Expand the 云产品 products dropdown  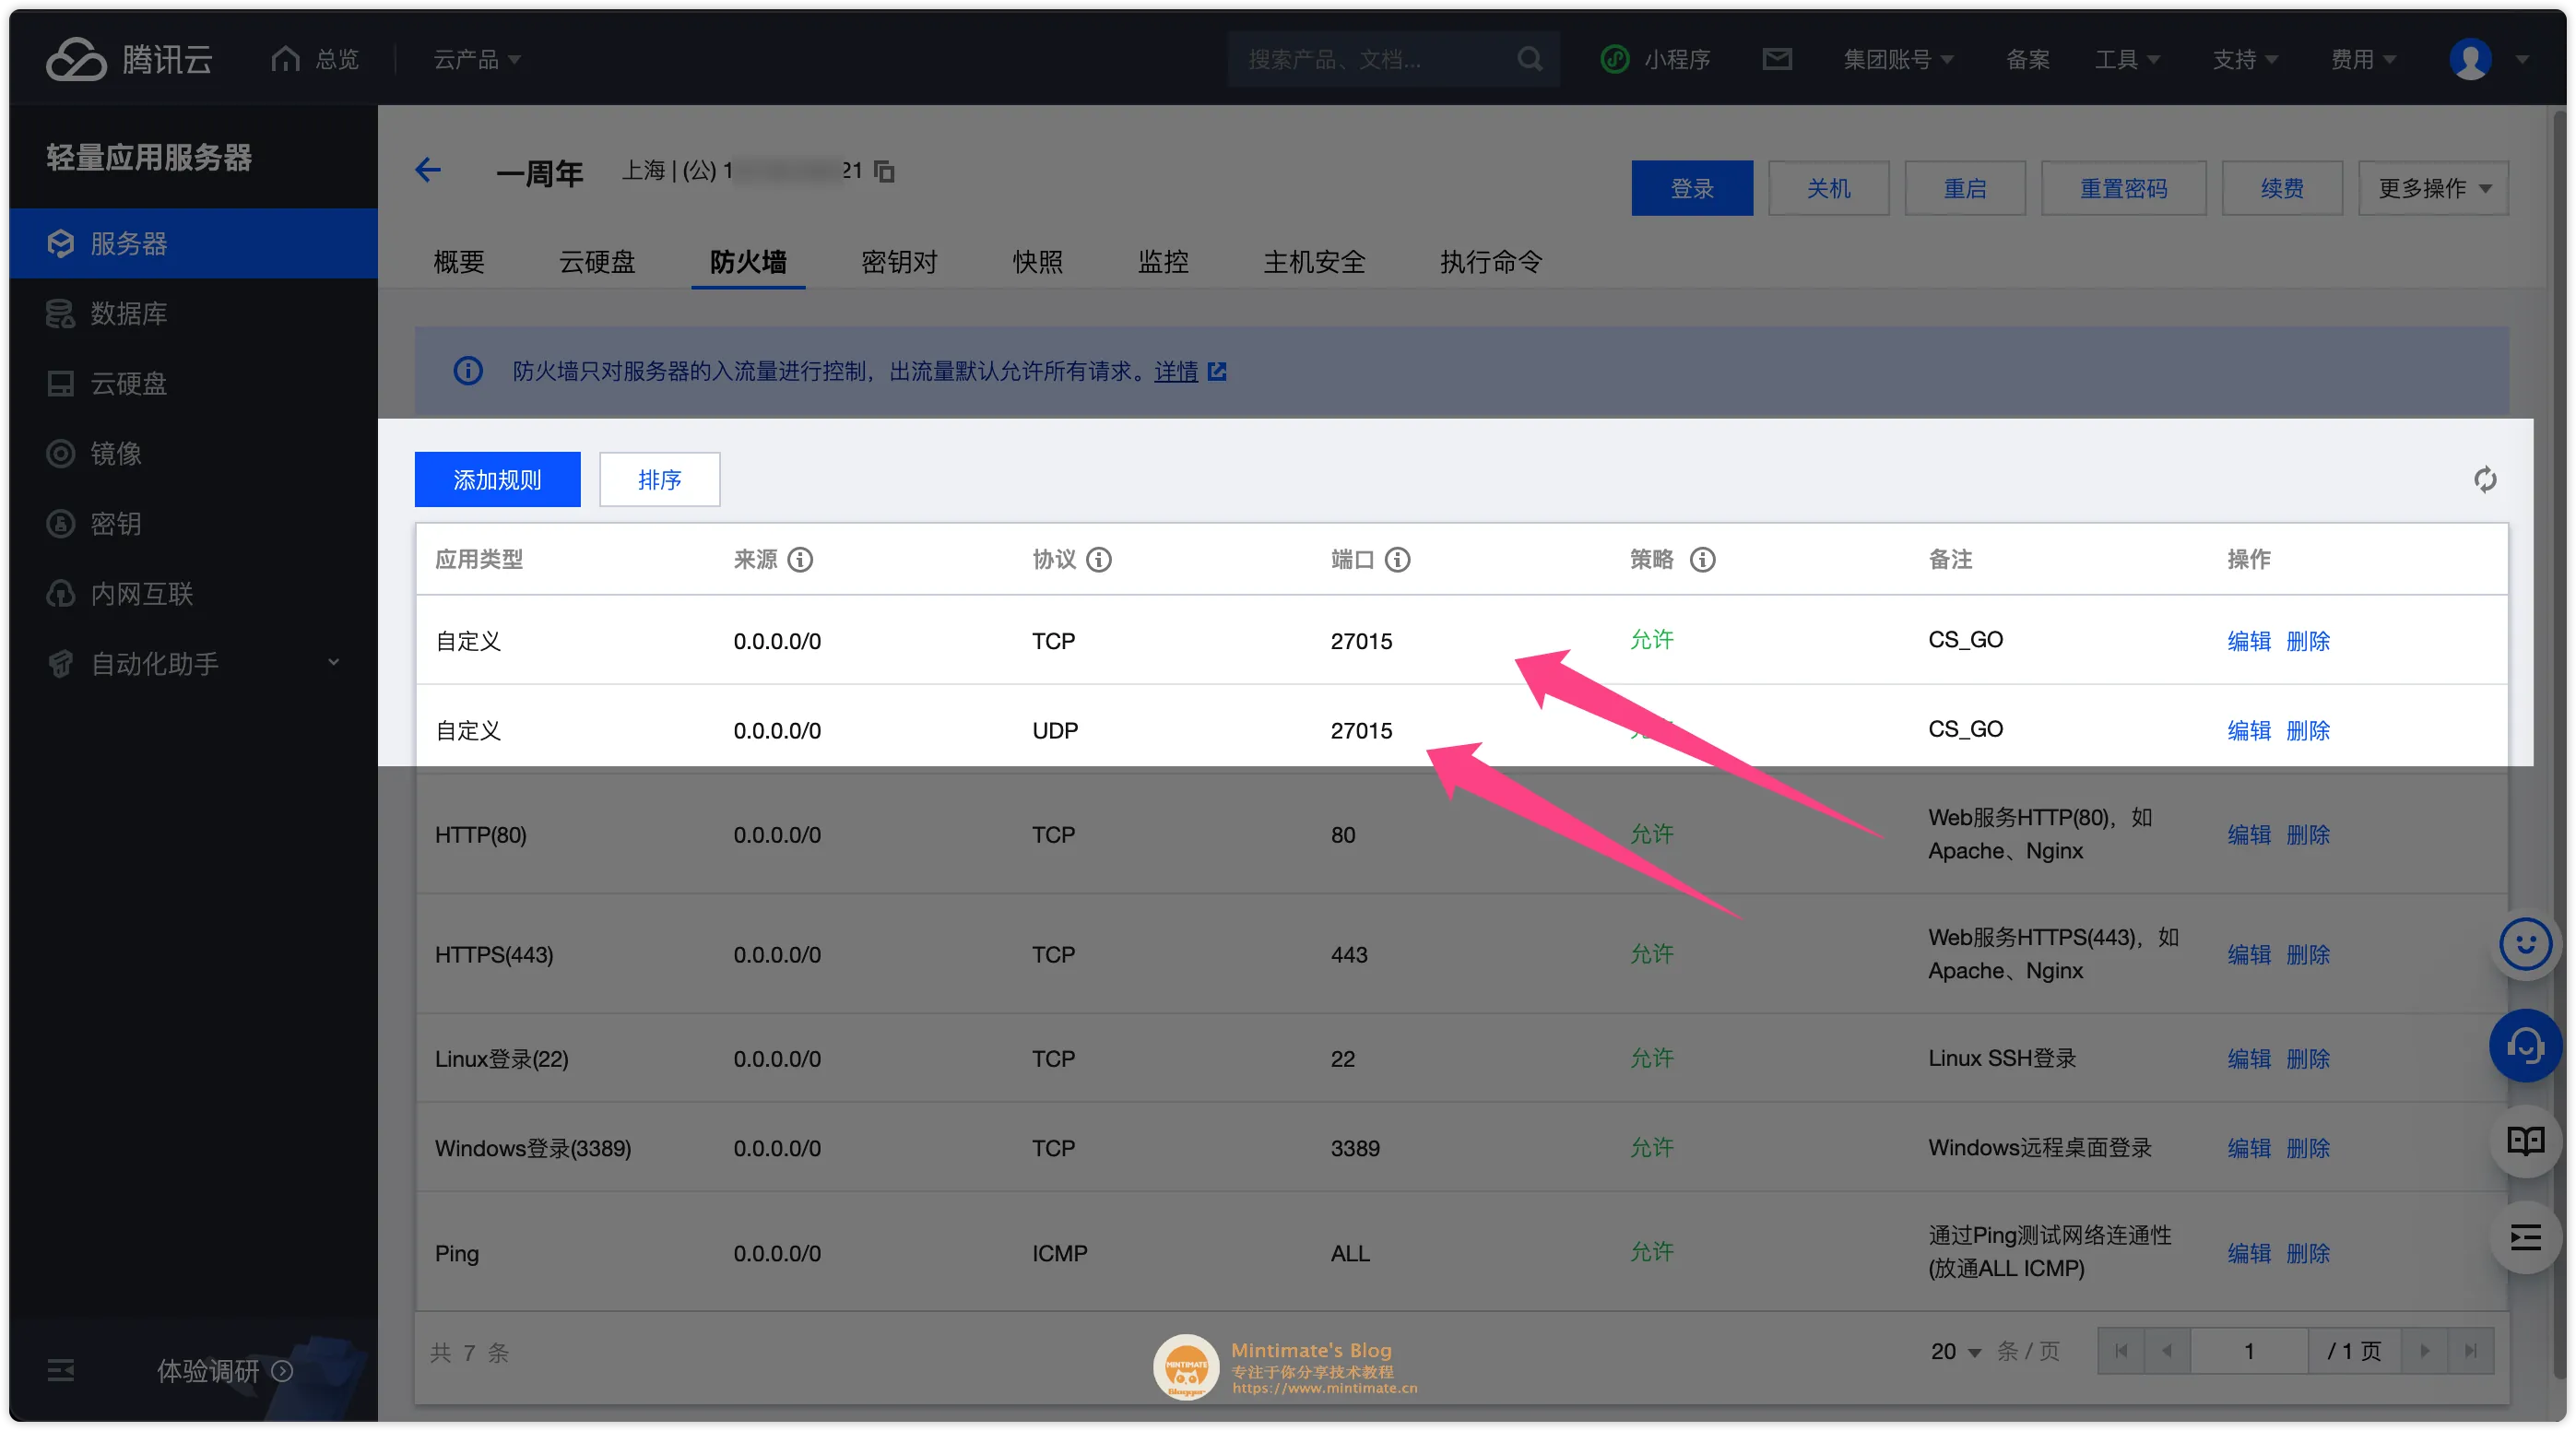coord(477,58)
